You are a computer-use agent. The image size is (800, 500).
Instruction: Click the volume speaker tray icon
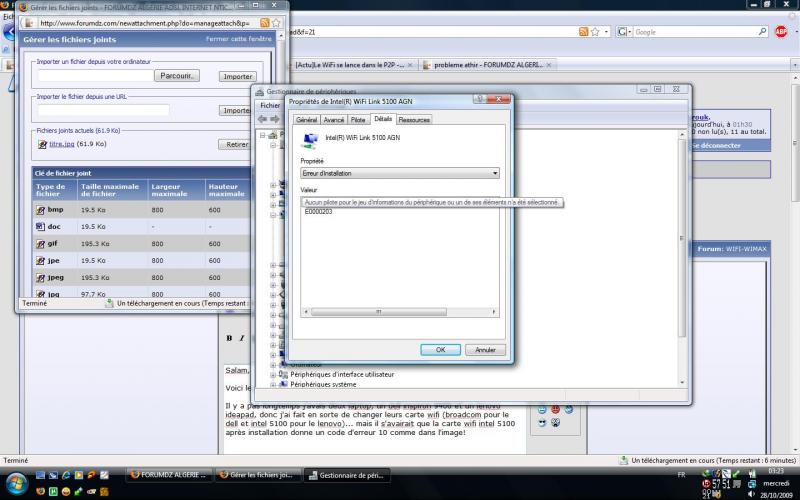[751, 494]
